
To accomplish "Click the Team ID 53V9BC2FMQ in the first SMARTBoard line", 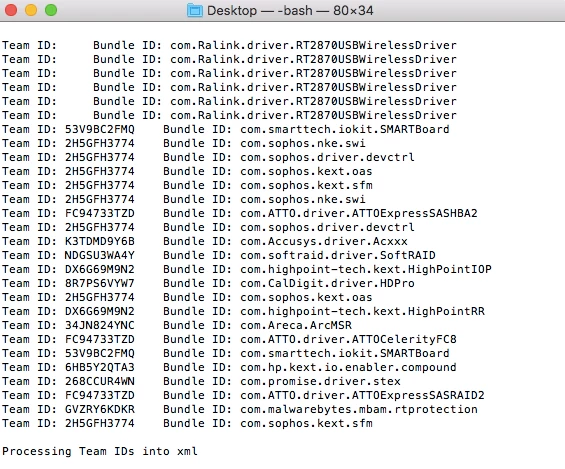I will tap(100, 129).
